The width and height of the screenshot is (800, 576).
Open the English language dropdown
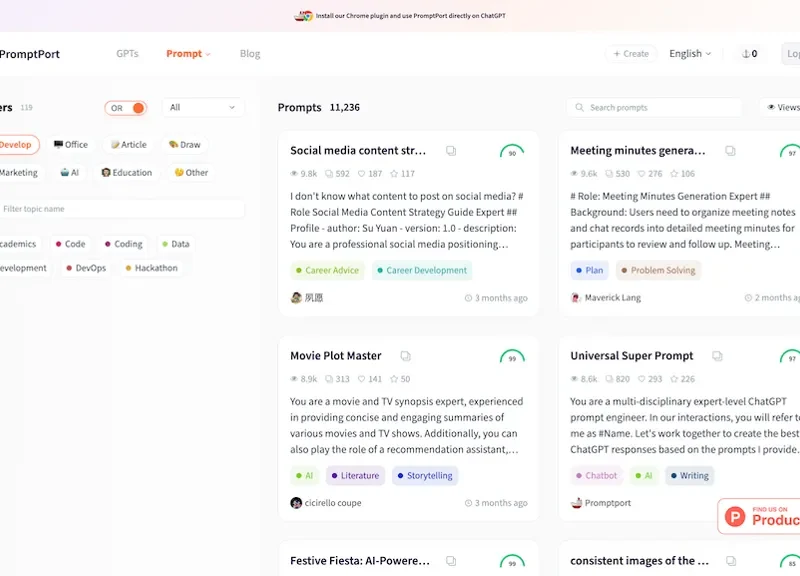(x=689, y=53)
